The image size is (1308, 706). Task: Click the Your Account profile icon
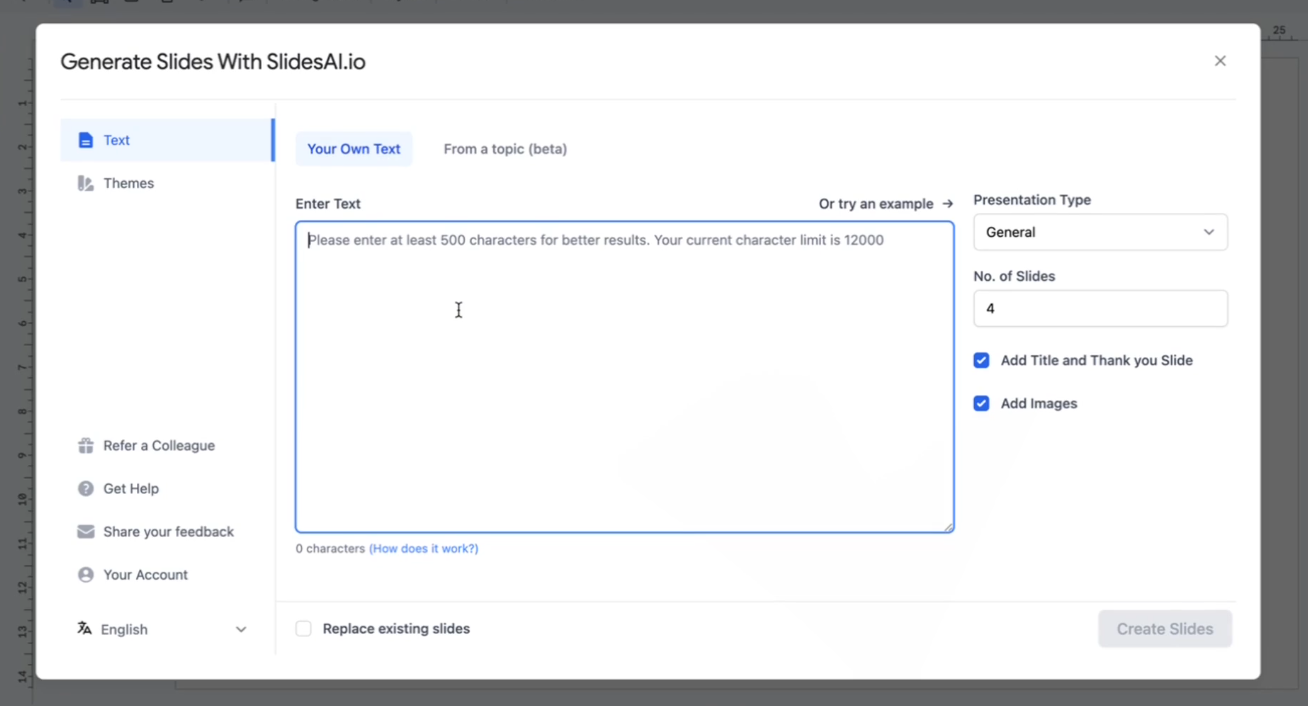86,575
